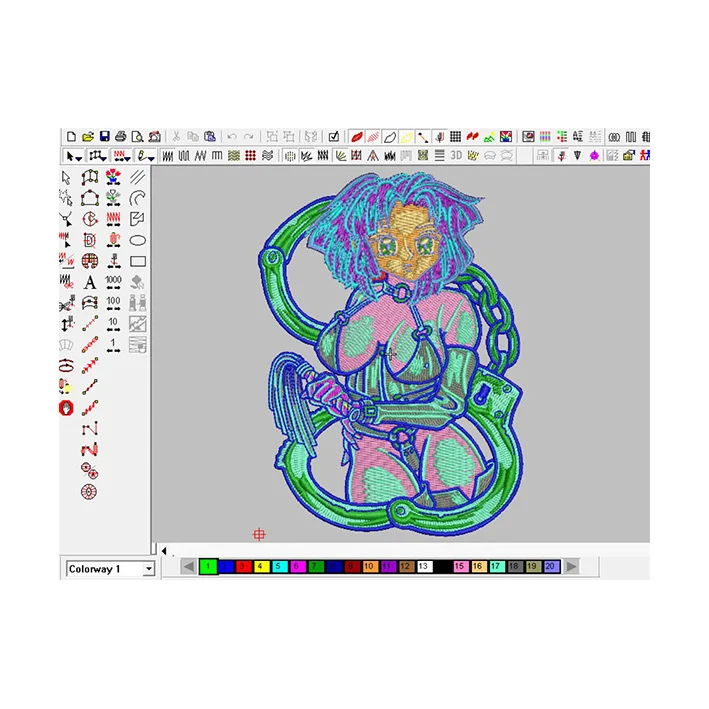Click the 1000 stitches travel icon
This screenshot has width=709, height=709.
(x=113, y=283)
